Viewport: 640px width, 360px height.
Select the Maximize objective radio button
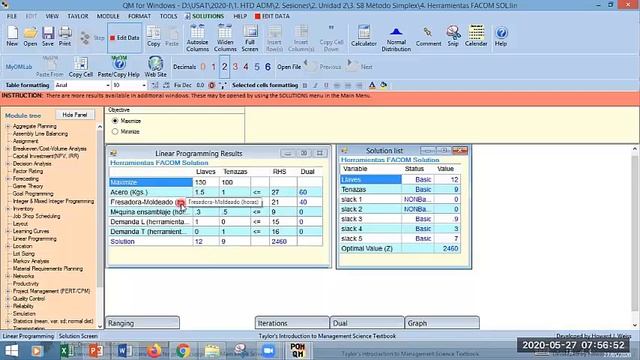(x=115, y=121)
